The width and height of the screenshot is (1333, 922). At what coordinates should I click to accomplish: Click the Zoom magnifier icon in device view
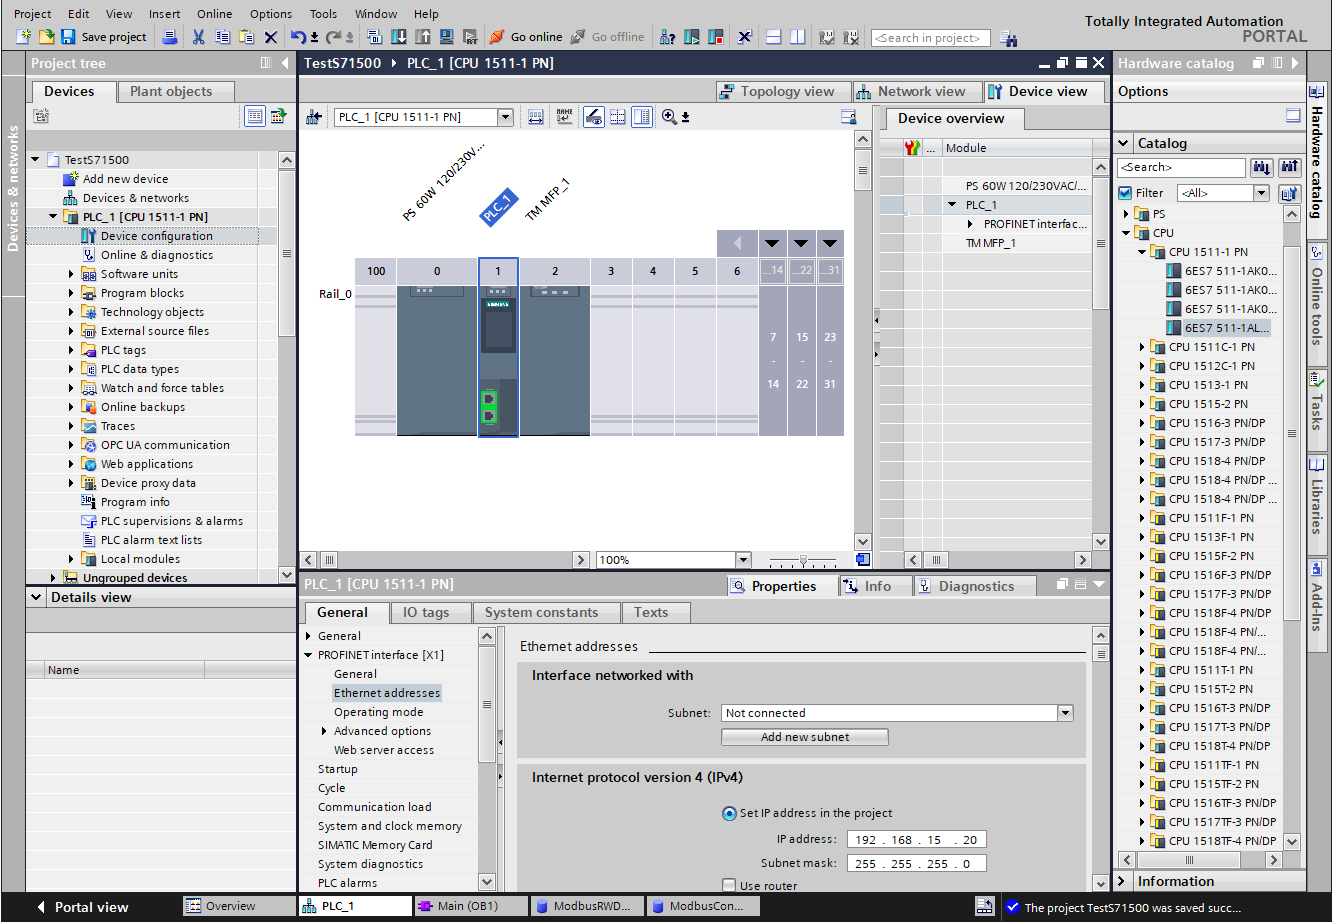click(669, 117)
